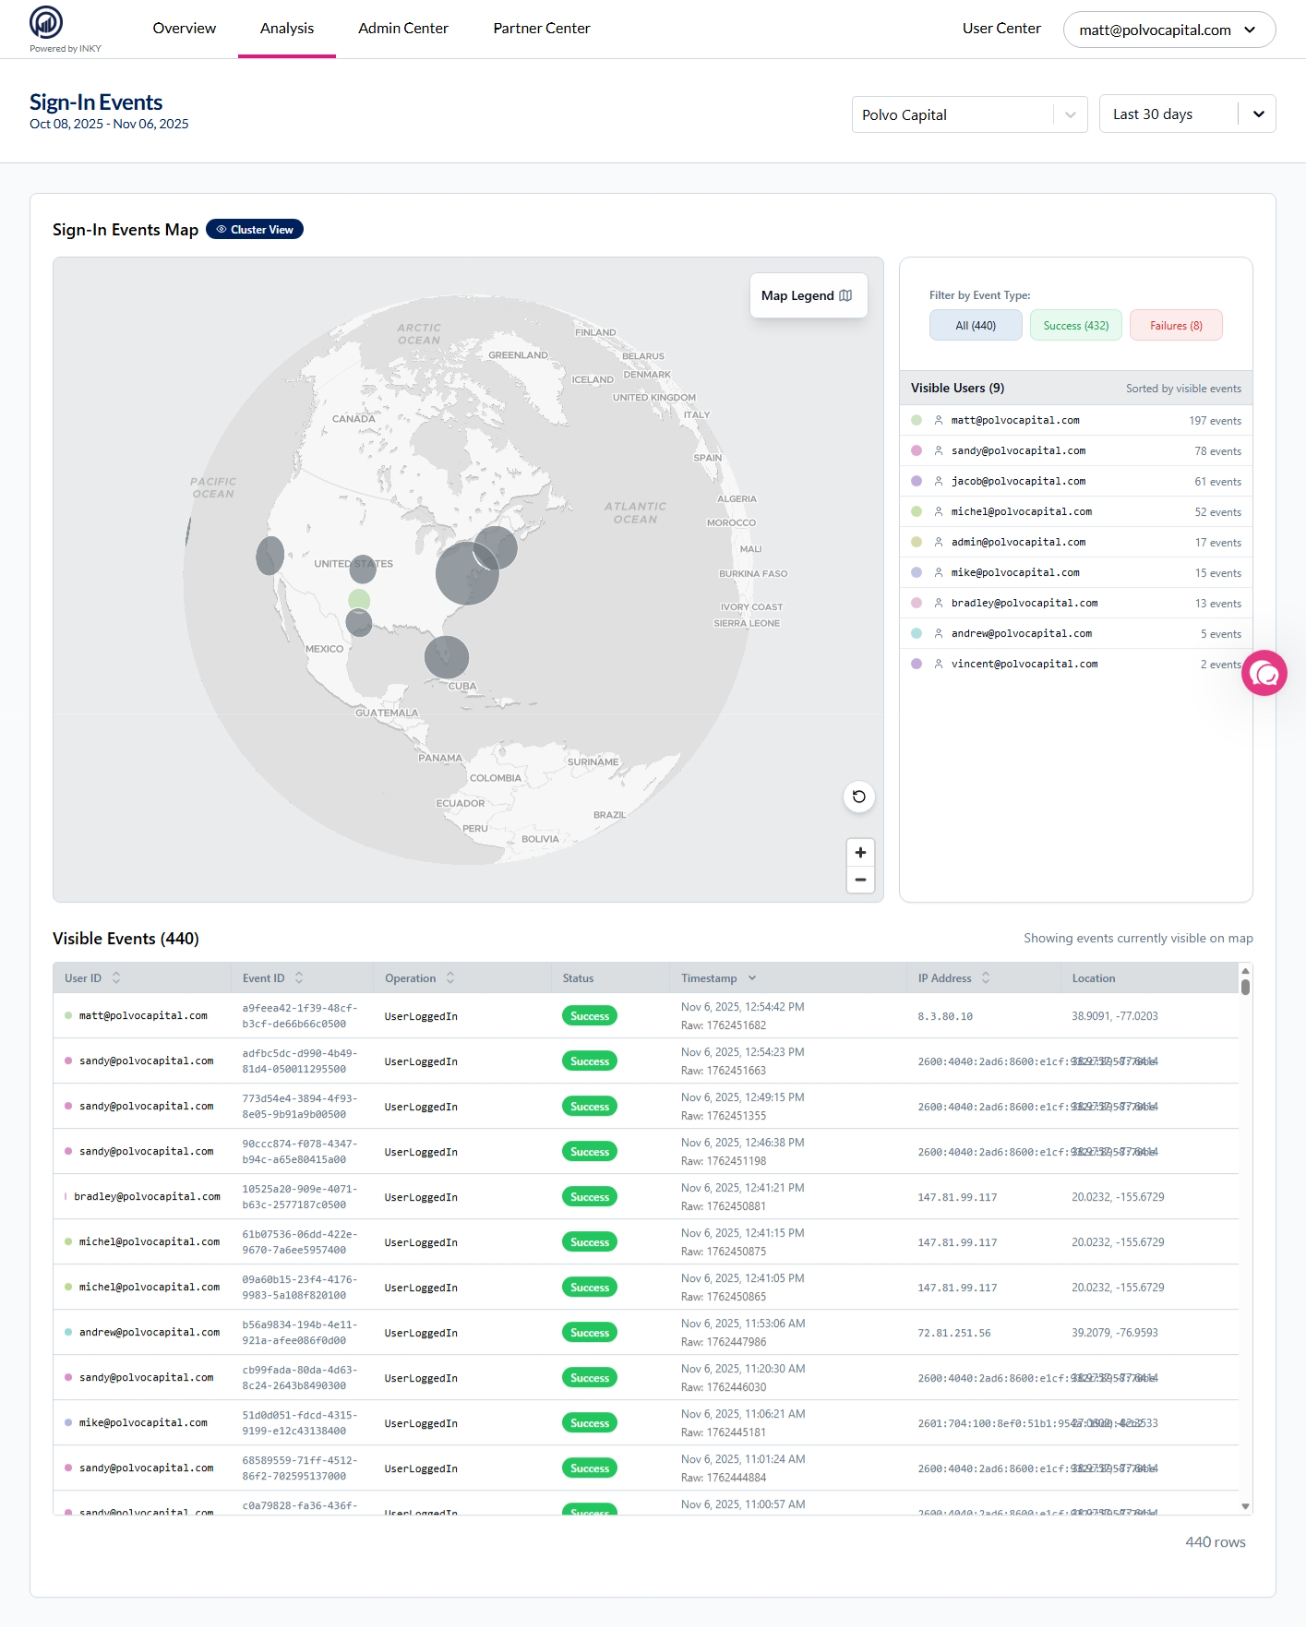
Task: Sort table by Event ID column
Action: point(299,978)
